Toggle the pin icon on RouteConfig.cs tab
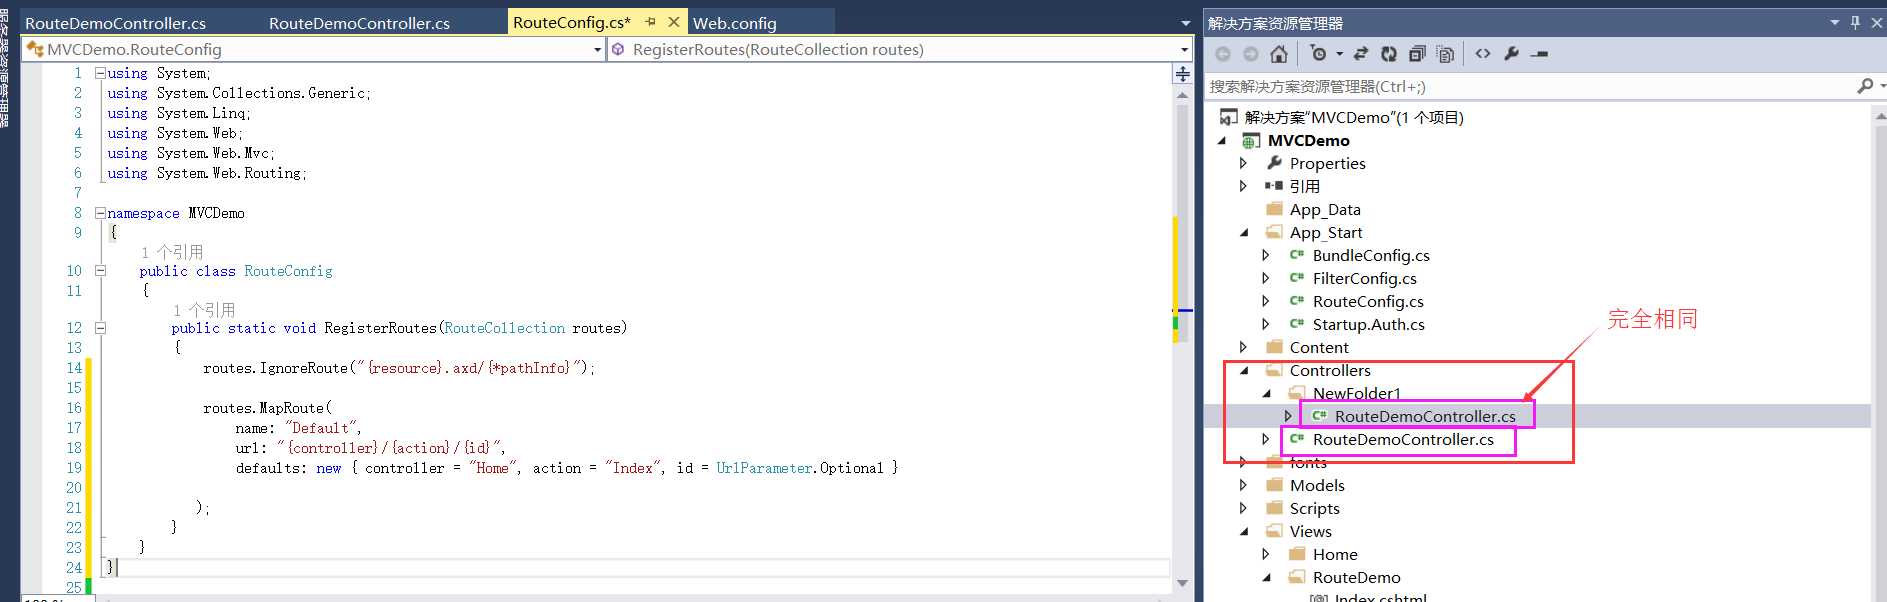The width and height of the screenshot is (1887, 602). tap(651, 22)
